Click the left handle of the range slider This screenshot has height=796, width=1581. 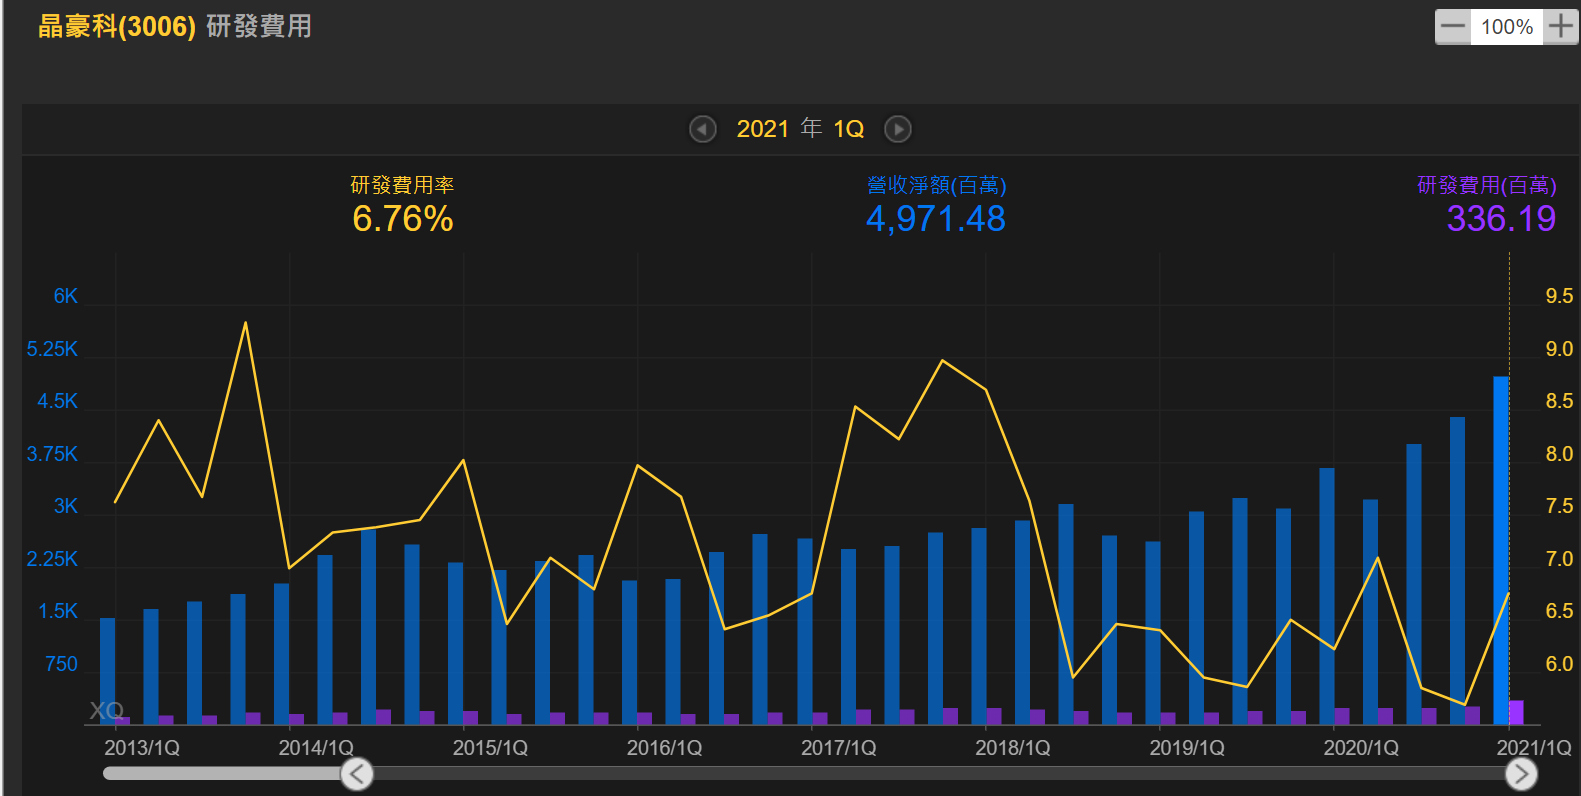(357, 774)
